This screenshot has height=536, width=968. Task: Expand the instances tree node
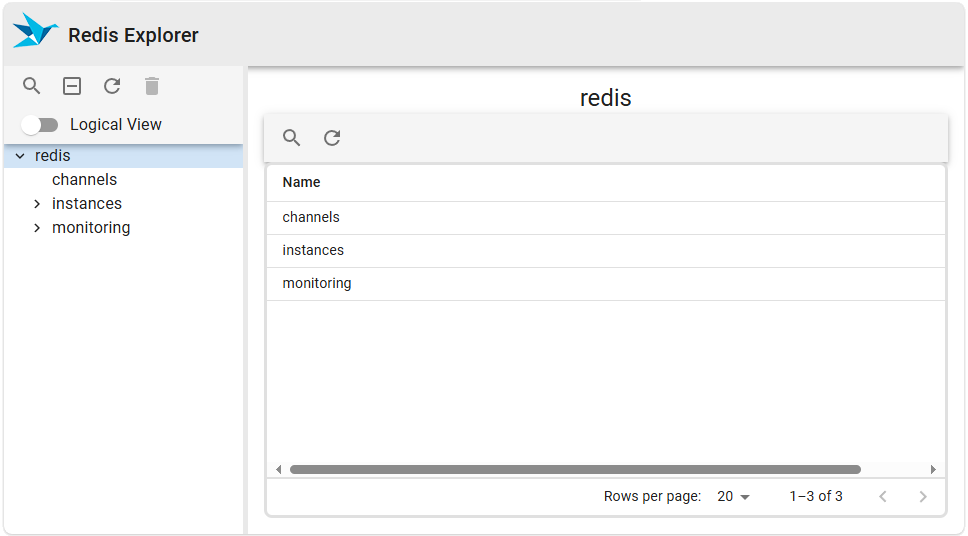pos(37,204)
